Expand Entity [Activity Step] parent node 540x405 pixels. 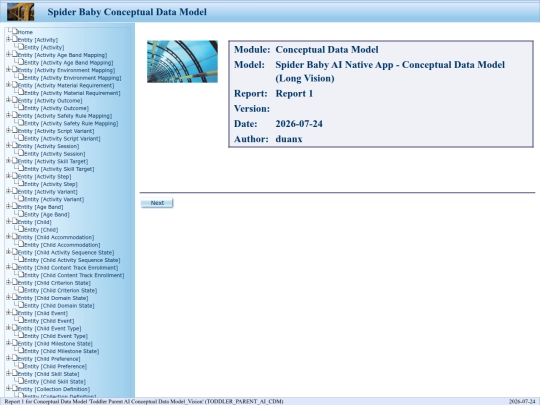click(9, 176)
